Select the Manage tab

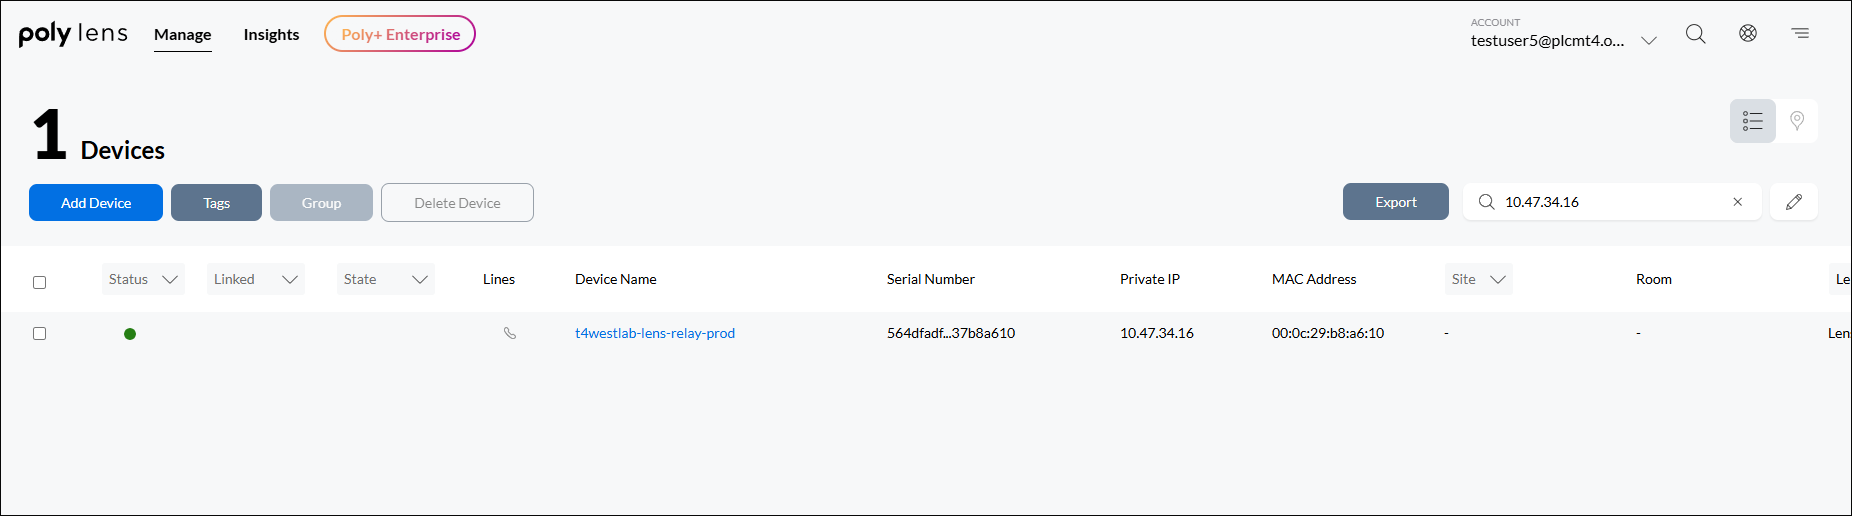coord(182,34)
